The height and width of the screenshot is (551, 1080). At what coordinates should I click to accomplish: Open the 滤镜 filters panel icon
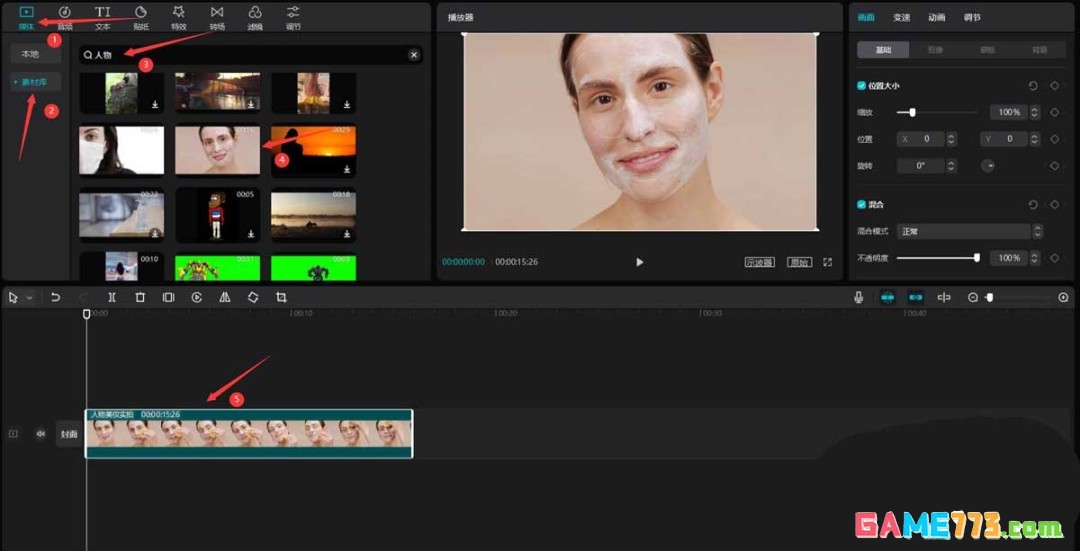pos(255,16)
